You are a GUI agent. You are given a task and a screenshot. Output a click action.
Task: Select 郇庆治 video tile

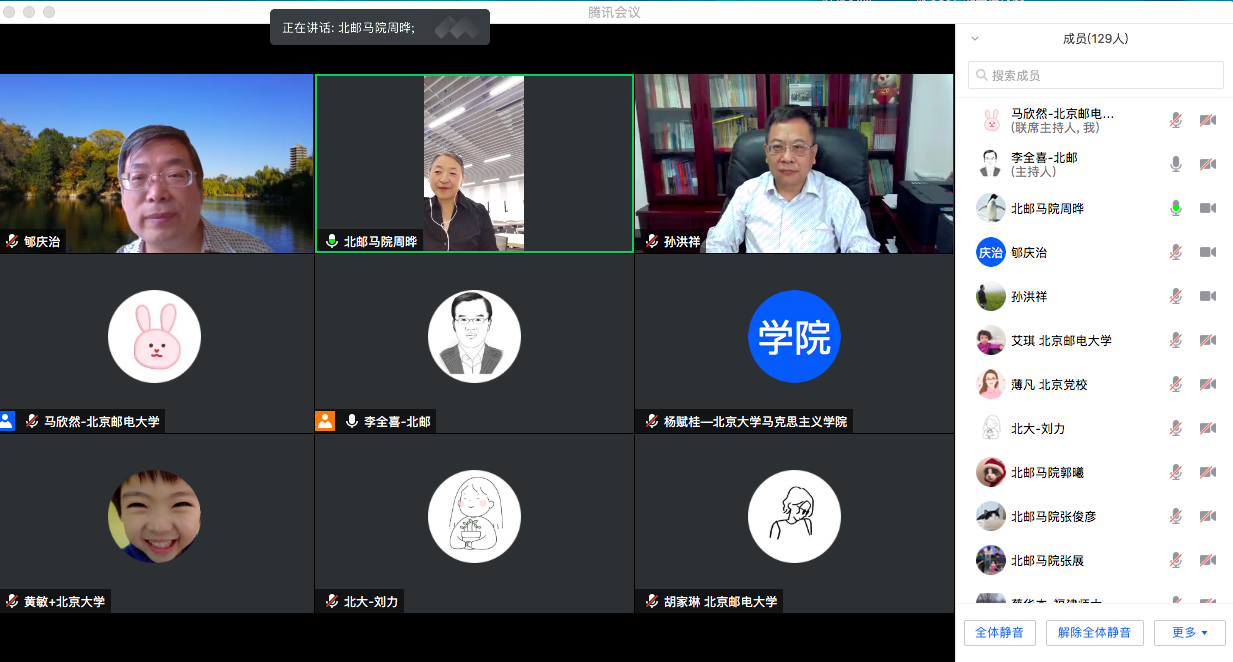157,164
